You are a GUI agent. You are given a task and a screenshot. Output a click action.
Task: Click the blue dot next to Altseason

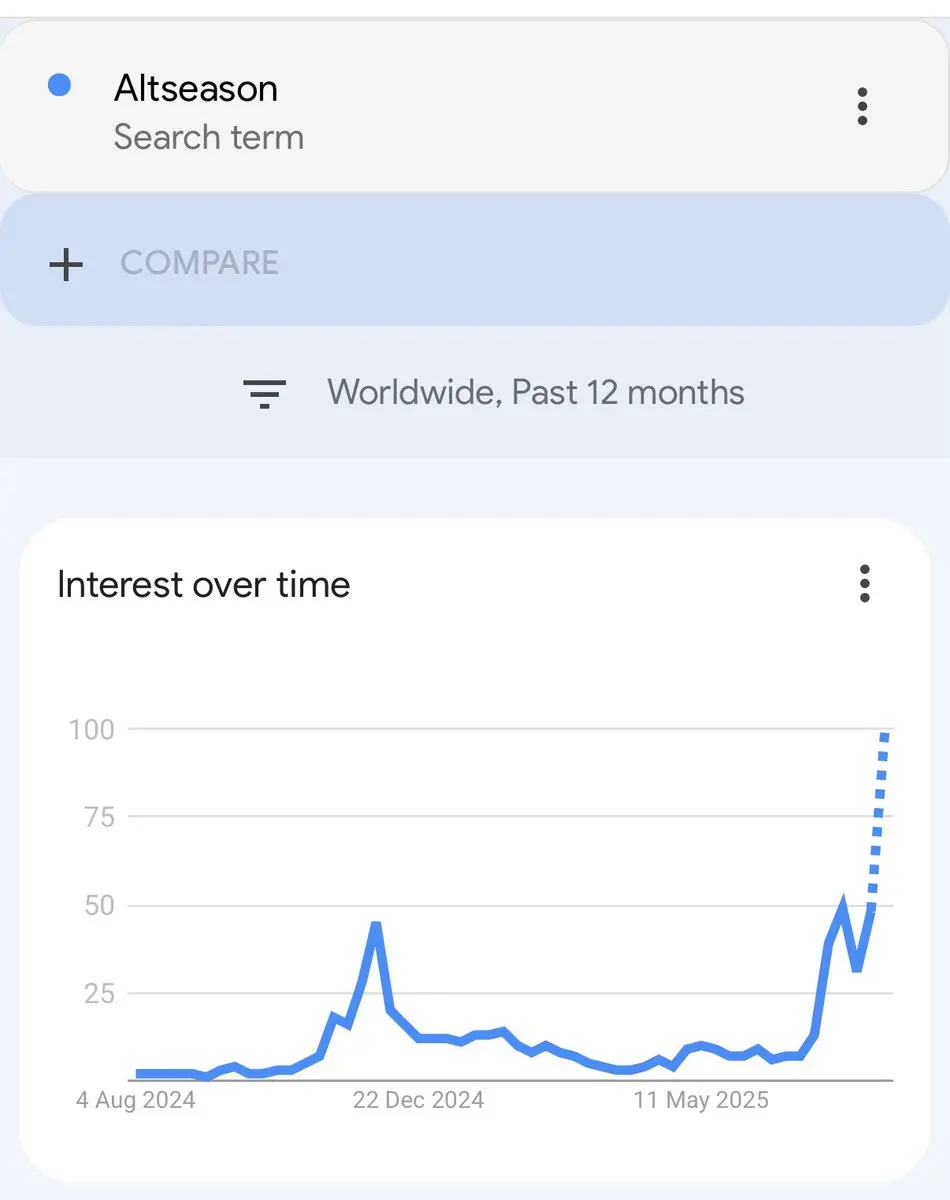pos(59,86)
